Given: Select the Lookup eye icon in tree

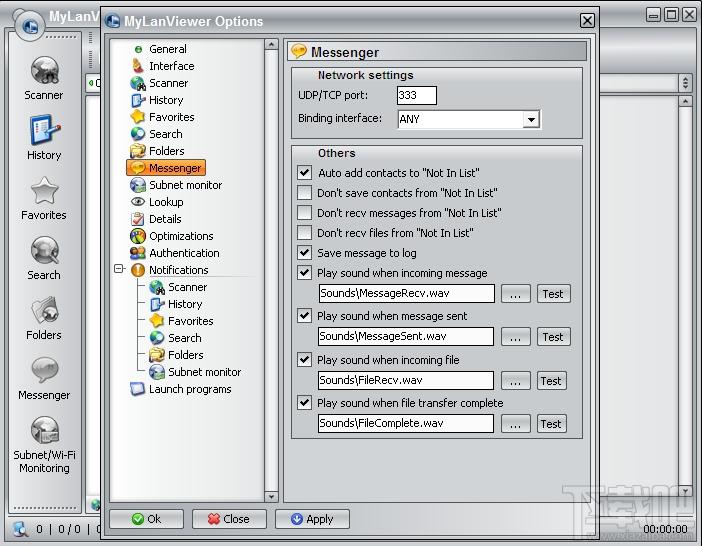Looking at the screenshot, I should coord(138,202).
